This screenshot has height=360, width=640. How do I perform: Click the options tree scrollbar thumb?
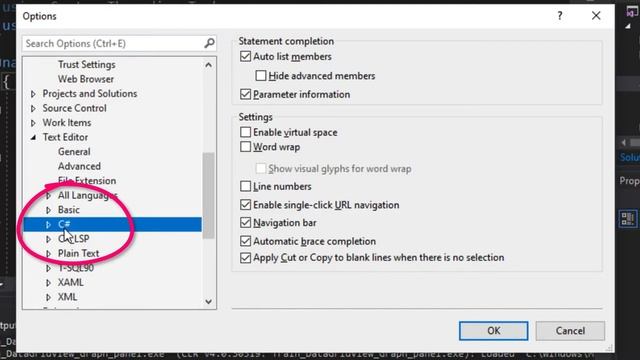pyautogui.click(x=209, y=196)
